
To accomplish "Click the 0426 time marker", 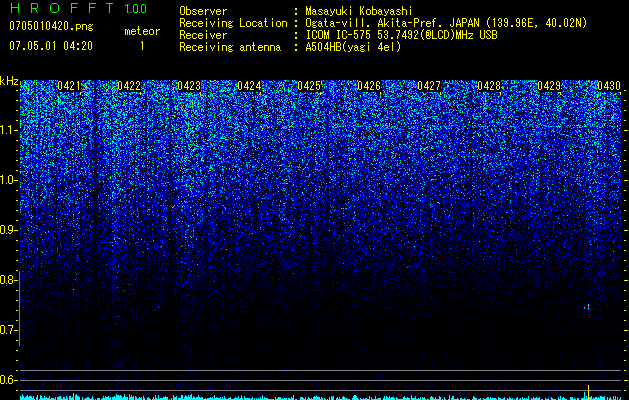I will pos(369,86).
